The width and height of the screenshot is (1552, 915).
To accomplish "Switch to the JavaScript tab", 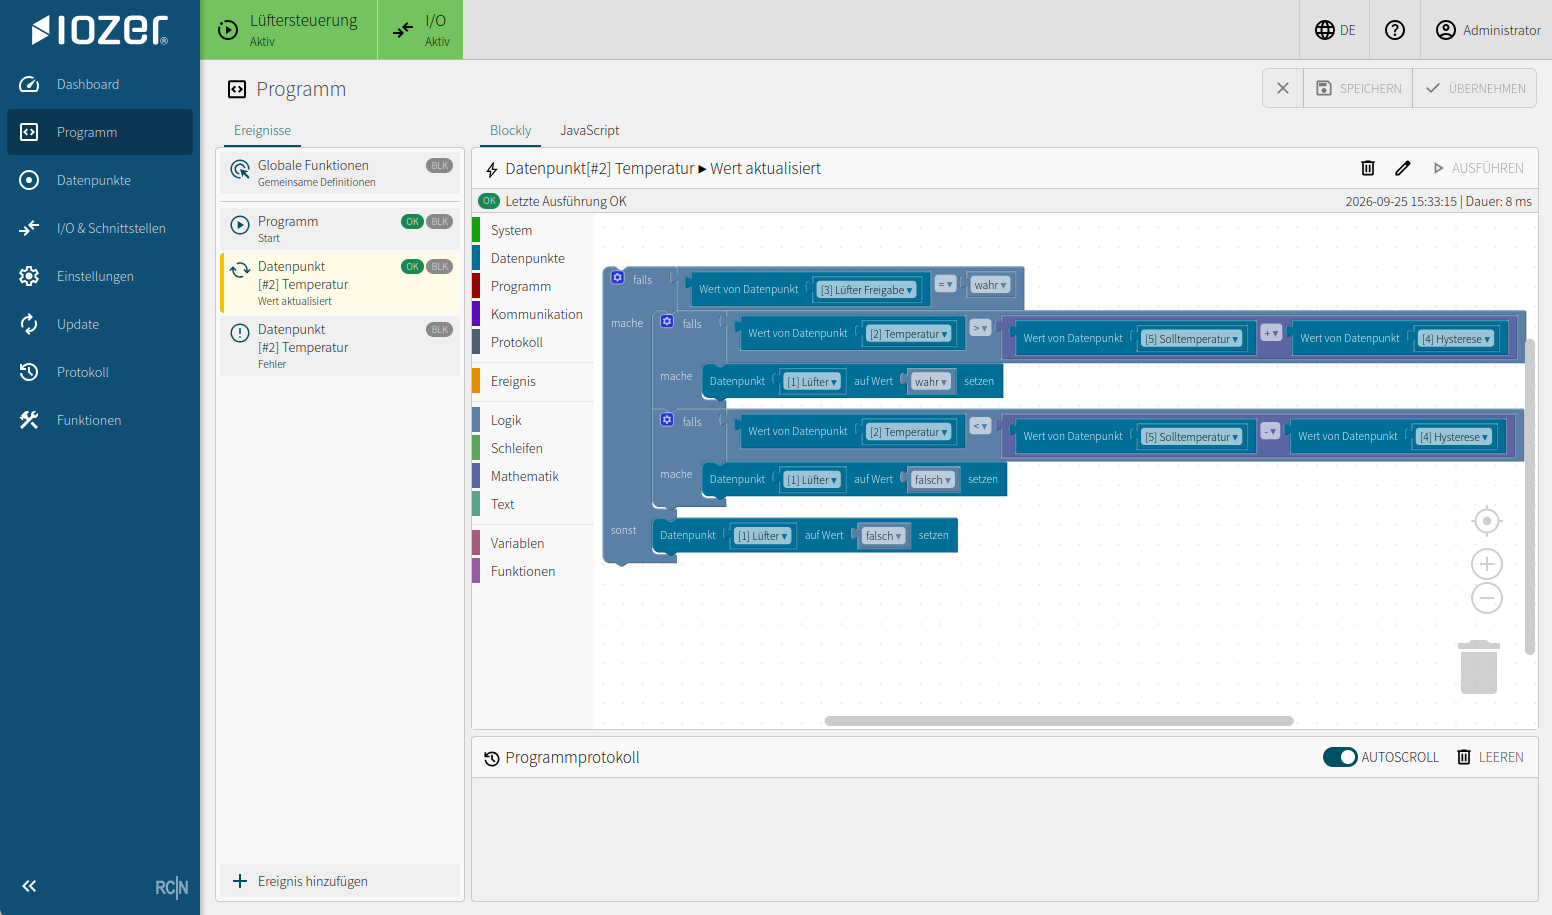I will (589, 130).
